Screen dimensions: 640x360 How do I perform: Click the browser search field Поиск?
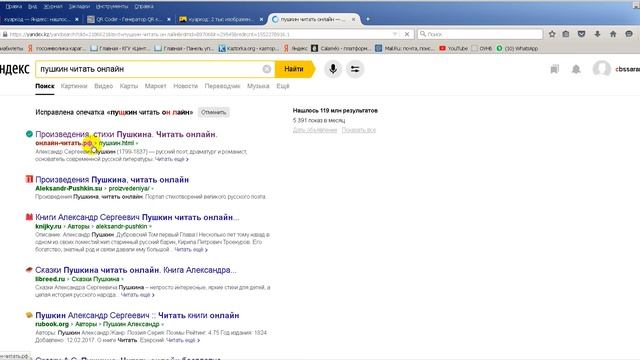pos(480,34)
